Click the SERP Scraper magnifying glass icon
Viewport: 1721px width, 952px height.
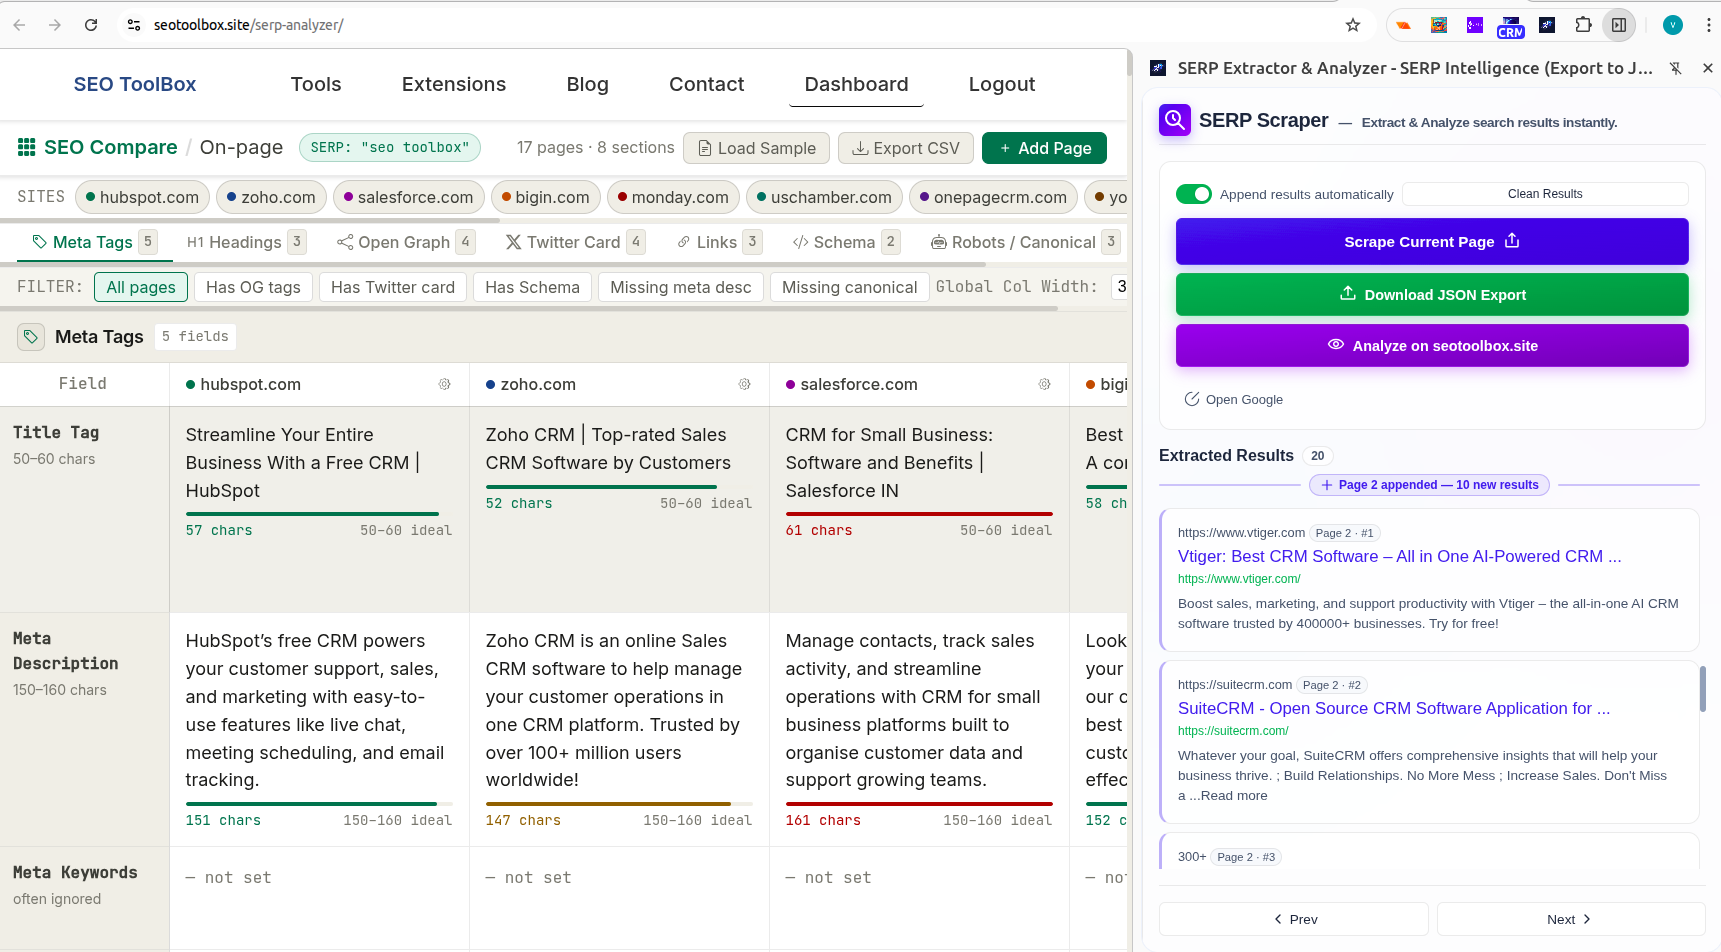click(x=1174, y=120)
